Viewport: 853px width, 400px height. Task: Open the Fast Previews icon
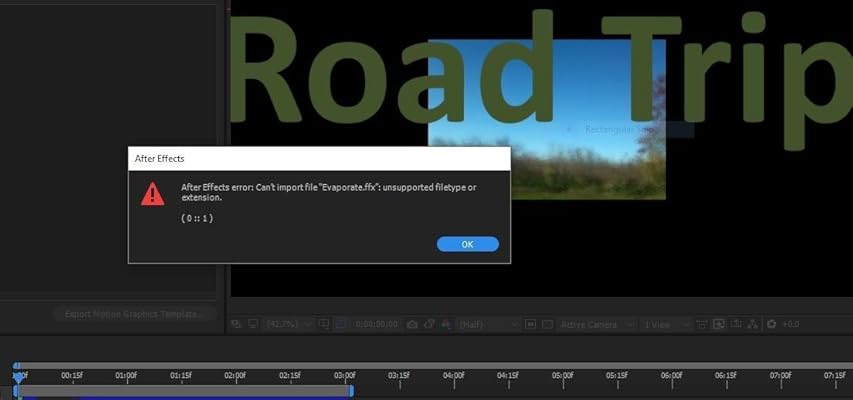(x=719, y=324)
